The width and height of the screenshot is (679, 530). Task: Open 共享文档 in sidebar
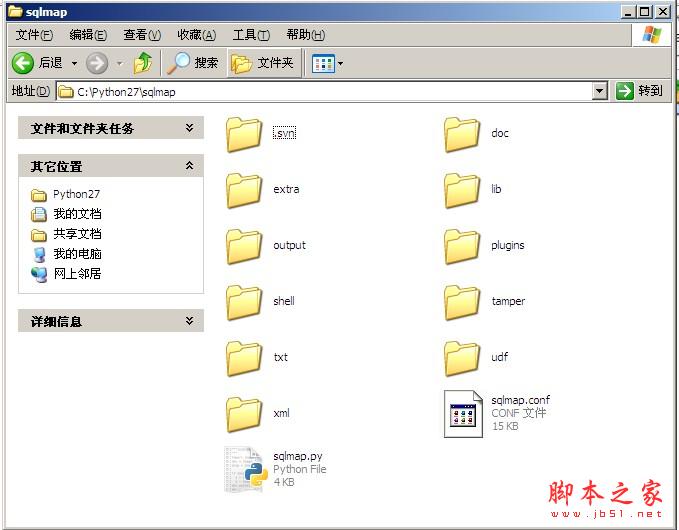click(x=78, y=234)
